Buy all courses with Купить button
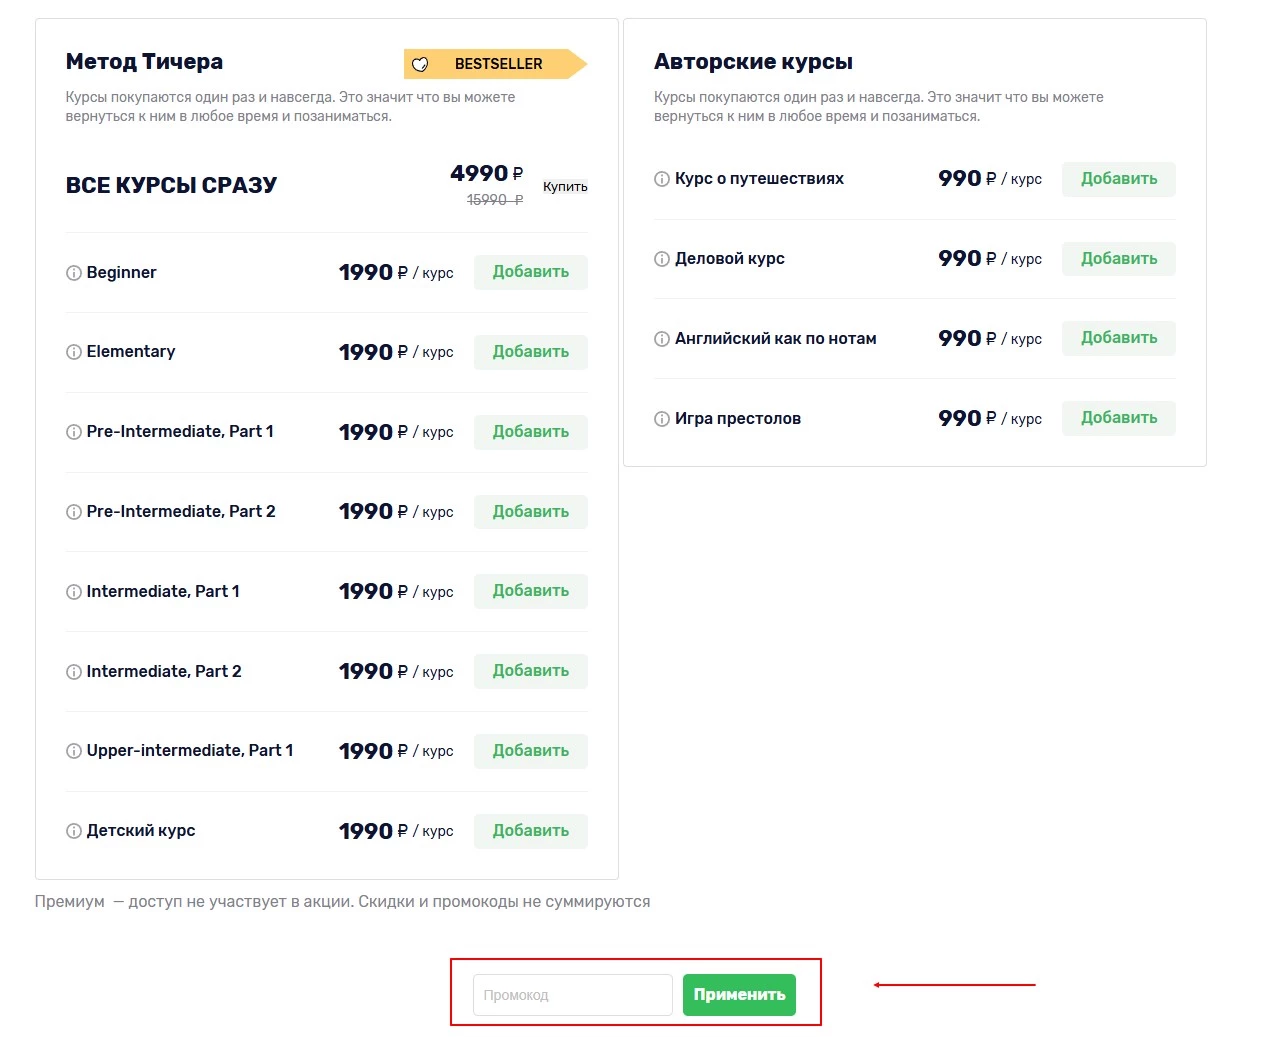 point(565,187)
